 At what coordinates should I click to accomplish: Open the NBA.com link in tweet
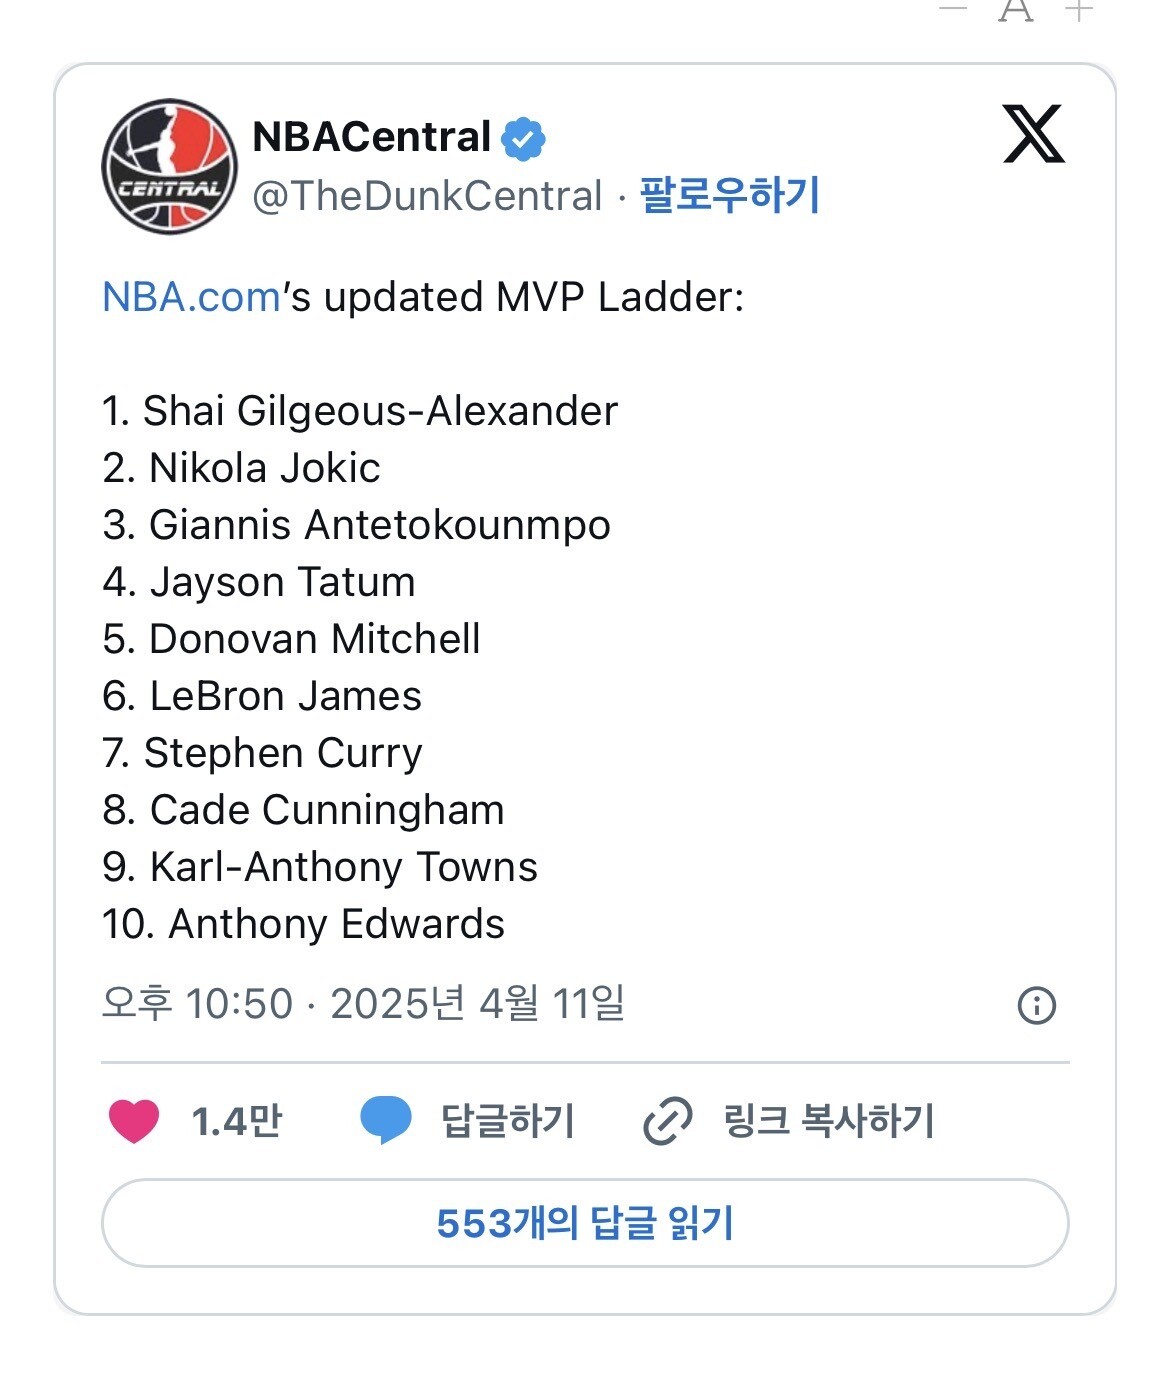pyautogui.click(x=191, y=297)
